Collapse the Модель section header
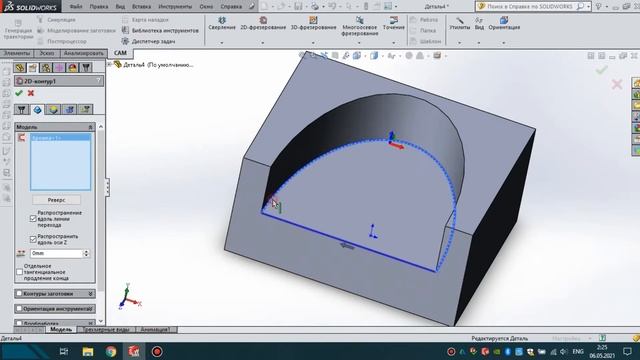This screenshot has width=640, height=360. click(x=55, y=127)
